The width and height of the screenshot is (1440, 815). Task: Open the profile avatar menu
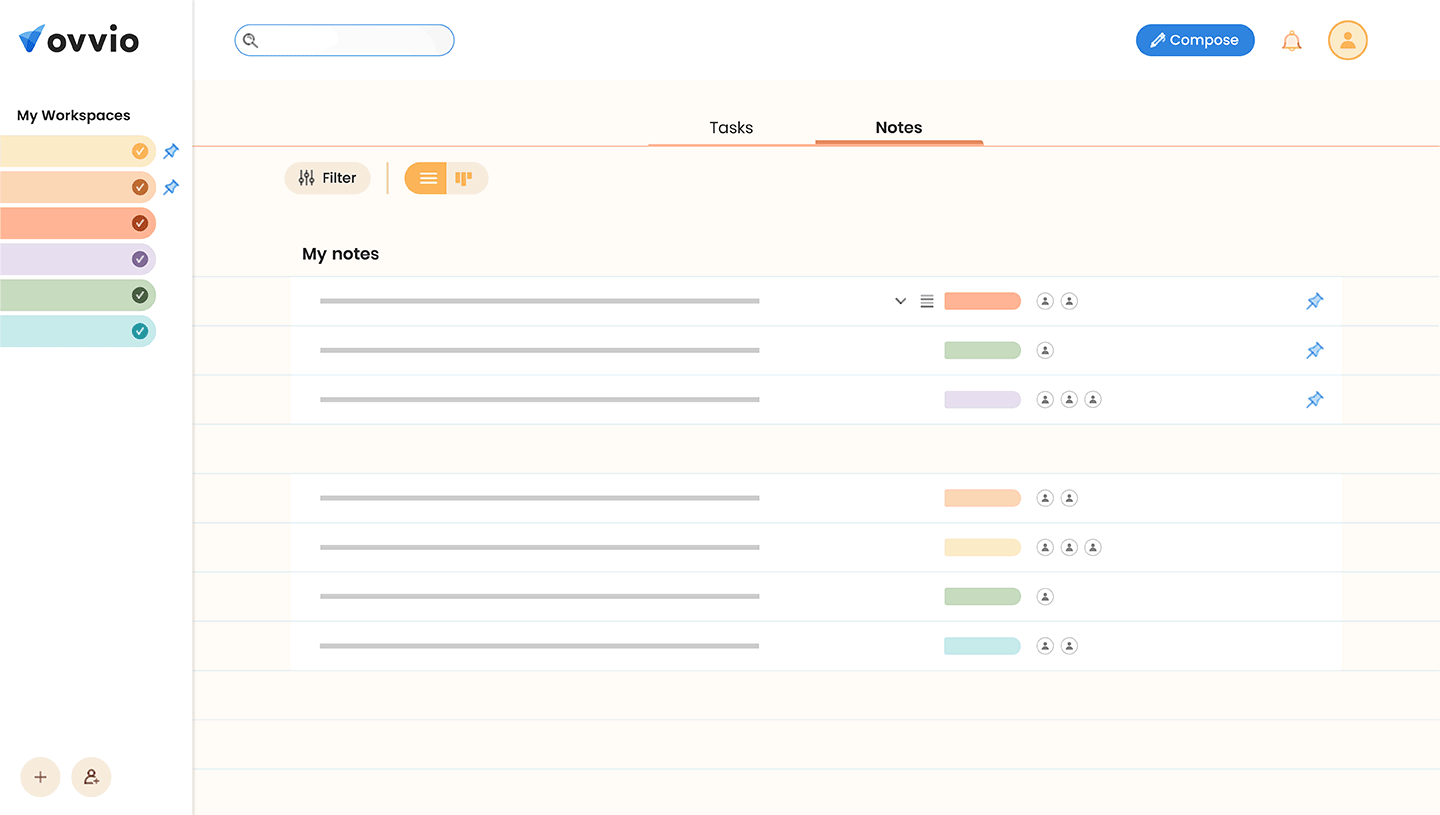tap(1347, 40)
